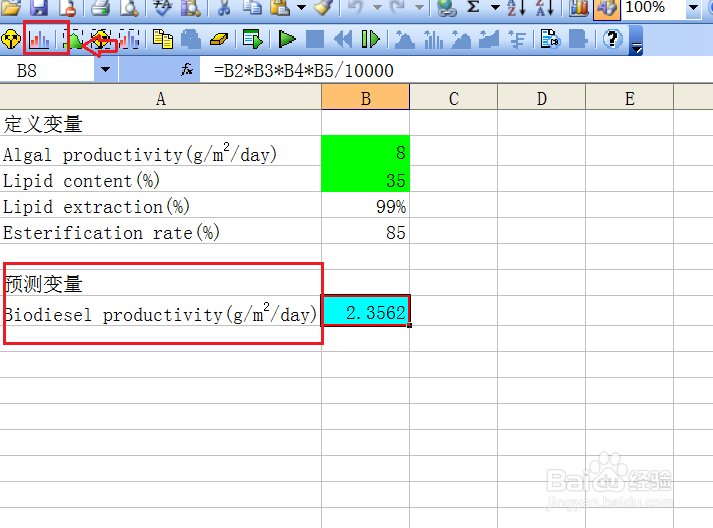Click the Chart Wizard icon
Screen dimensions: 713x528
[579, 7]
